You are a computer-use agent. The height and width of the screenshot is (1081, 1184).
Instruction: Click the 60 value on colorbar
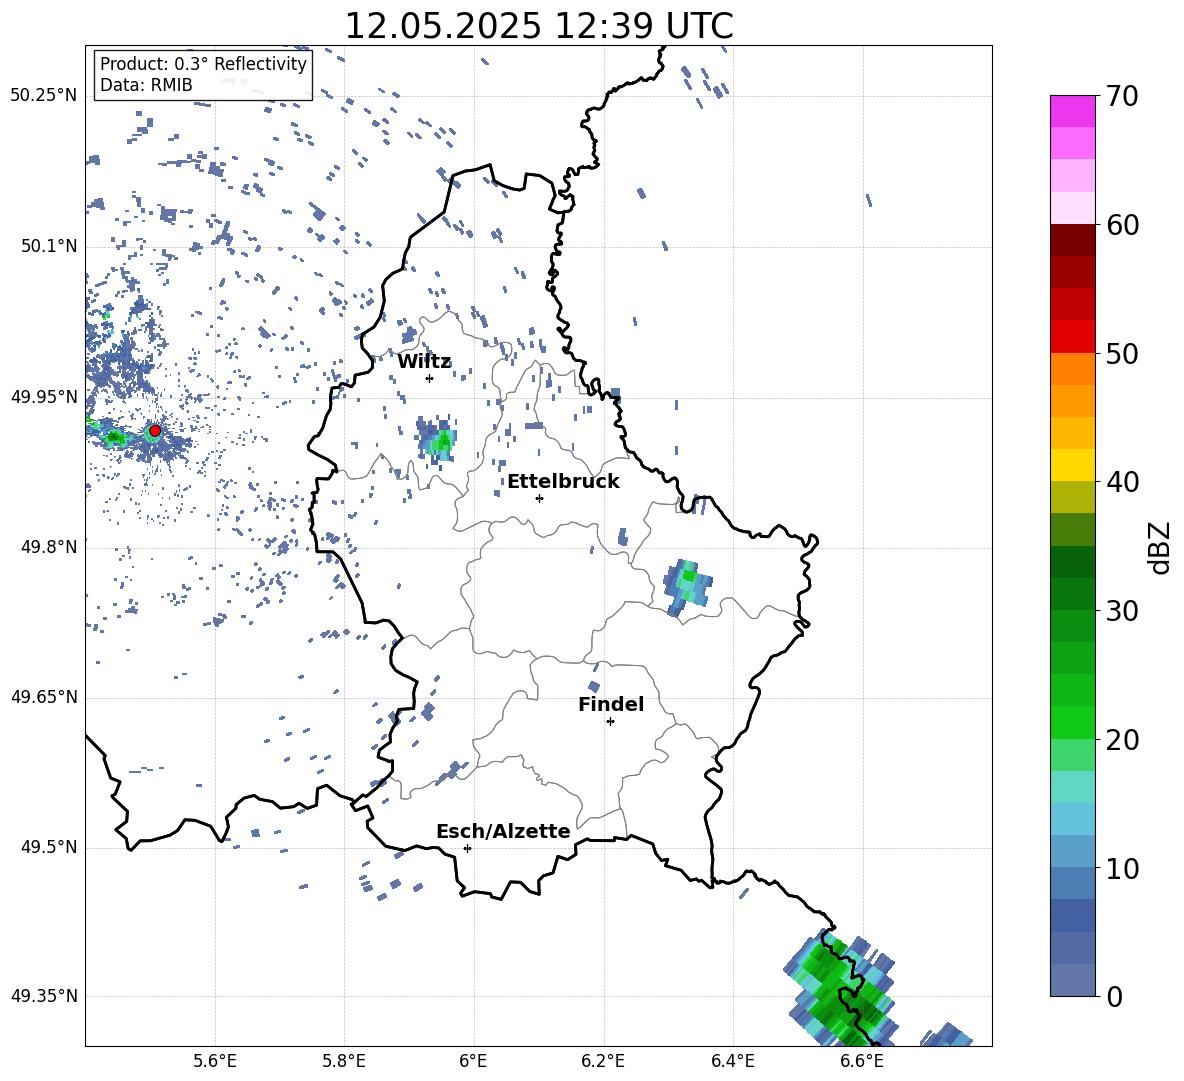1122,225
